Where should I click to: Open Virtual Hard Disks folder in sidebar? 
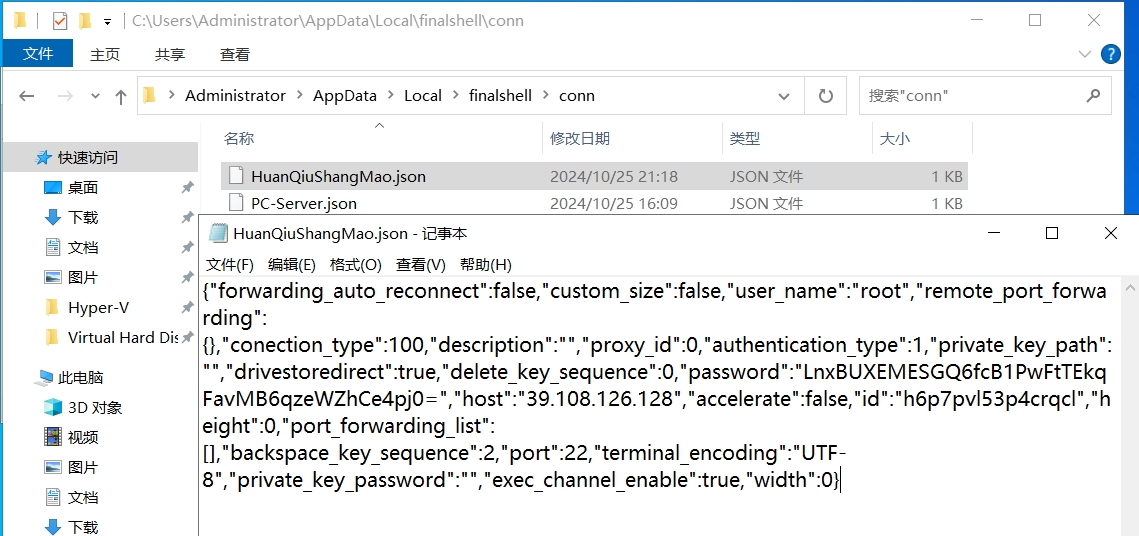tap(123, 338)
